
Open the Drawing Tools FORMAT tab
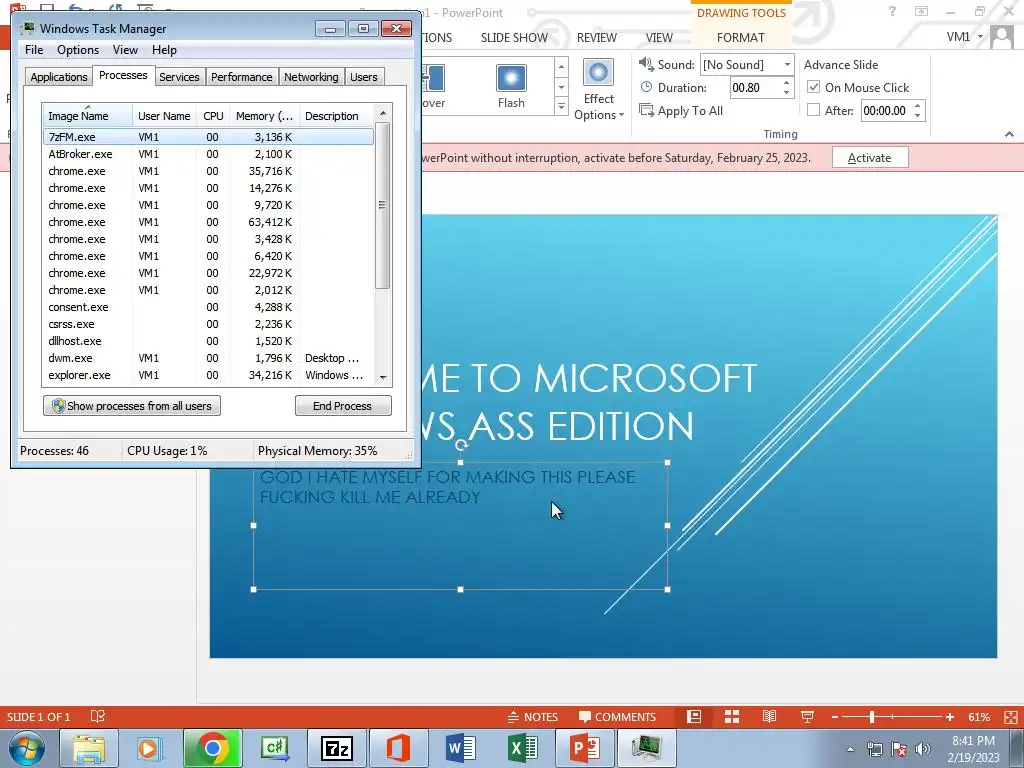(x=741, y=38)
